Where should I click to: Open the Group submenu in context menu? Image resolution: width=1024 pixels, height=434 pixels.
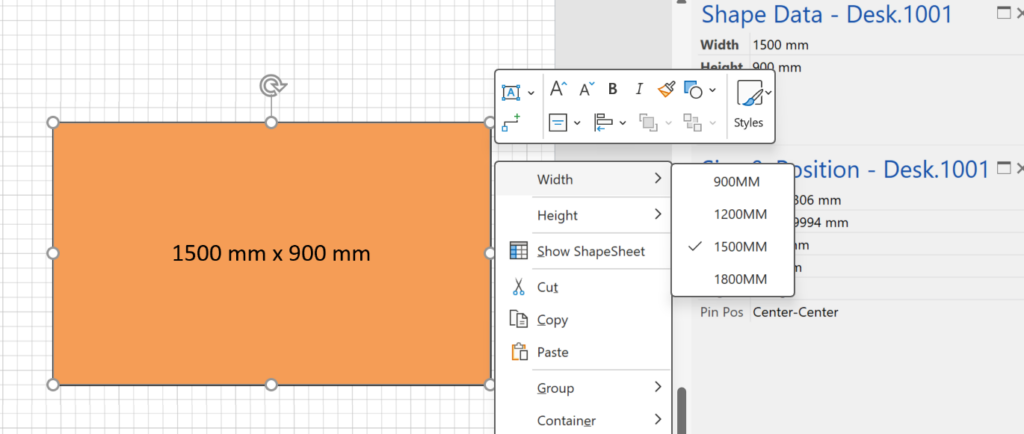click(x=584, y=388)
